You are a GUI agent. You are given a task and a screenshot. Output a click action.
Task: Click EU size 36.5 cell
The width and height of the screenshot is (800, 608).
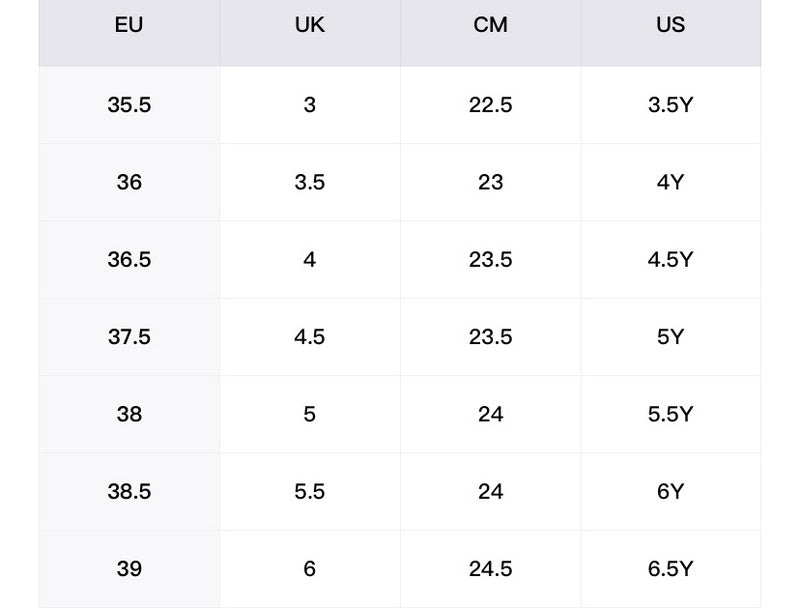pos(129,260)
